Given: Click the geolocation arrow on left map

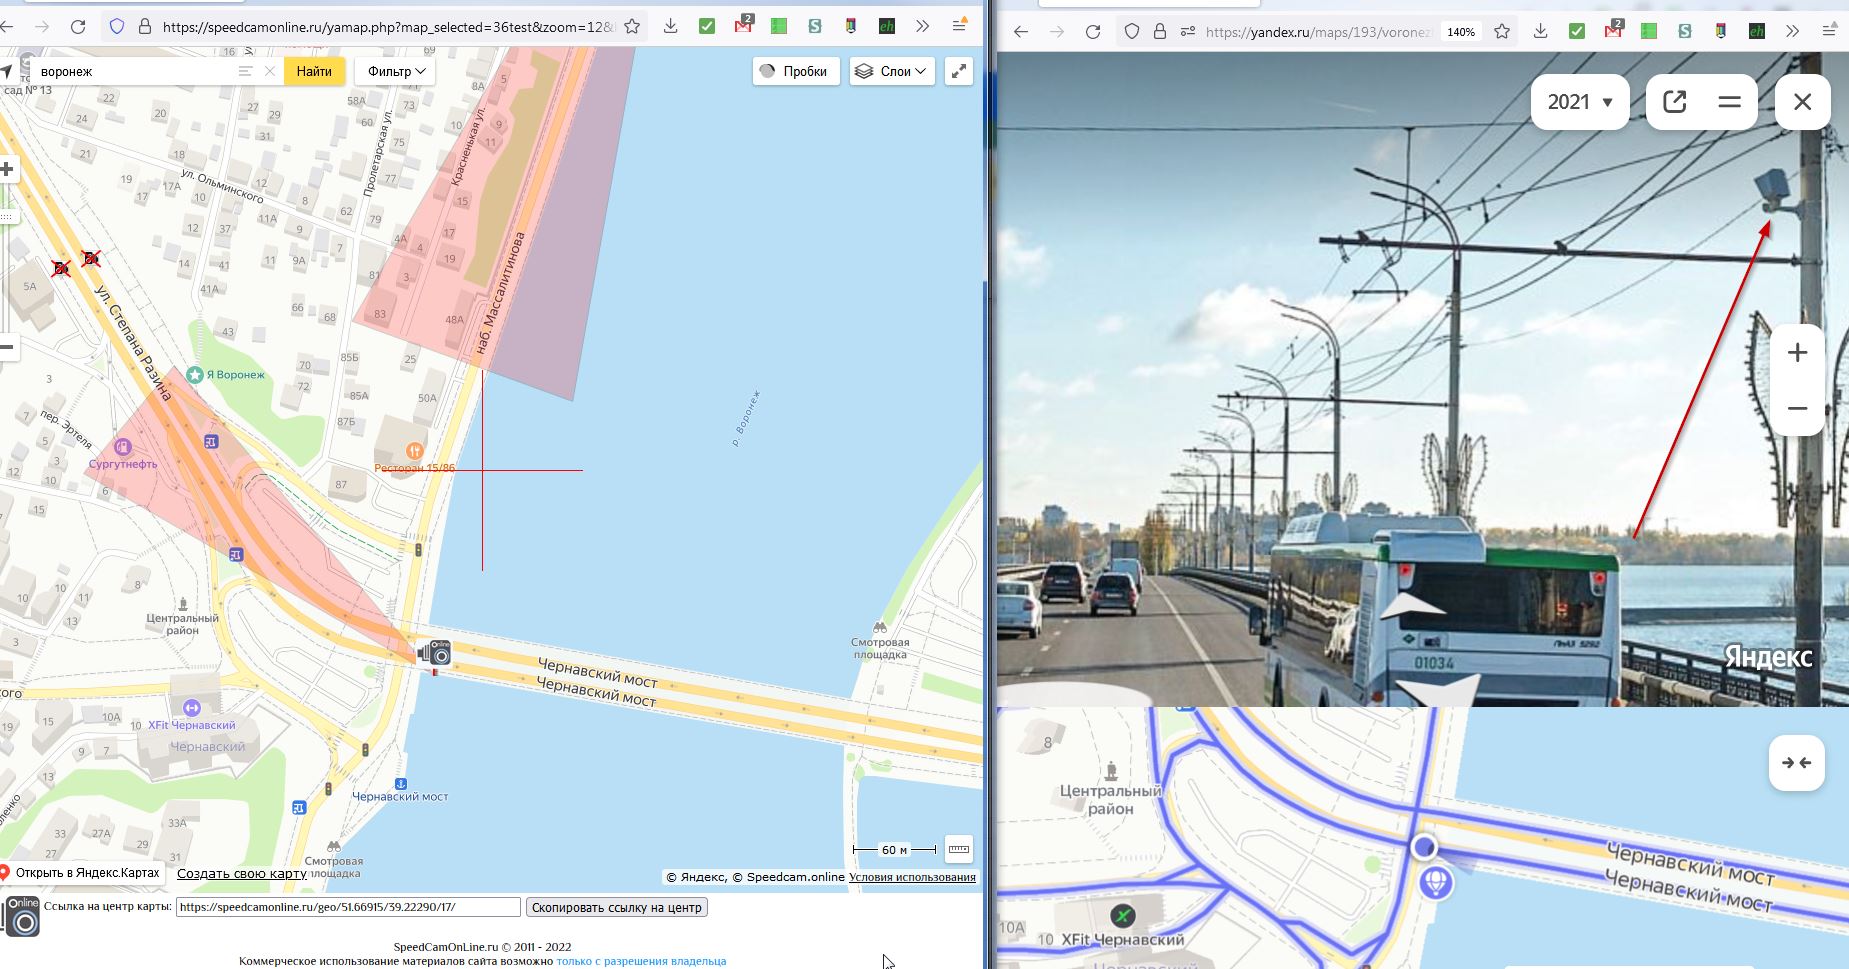Looking at the screenshot, I should click(x=7, y=71).
